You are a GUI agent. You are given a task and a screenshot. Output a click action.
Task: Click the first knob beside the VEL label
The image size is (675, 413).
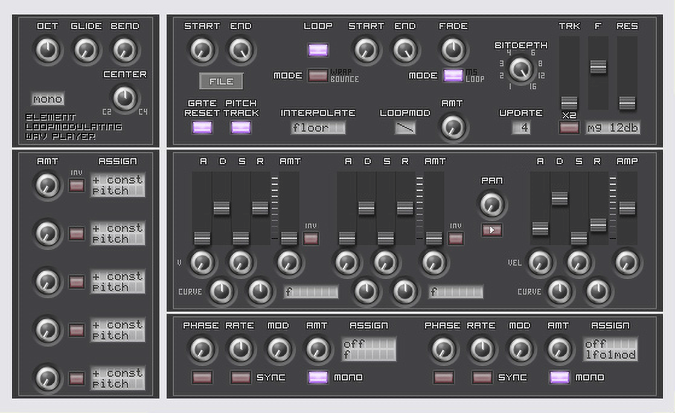click(540, 262)
